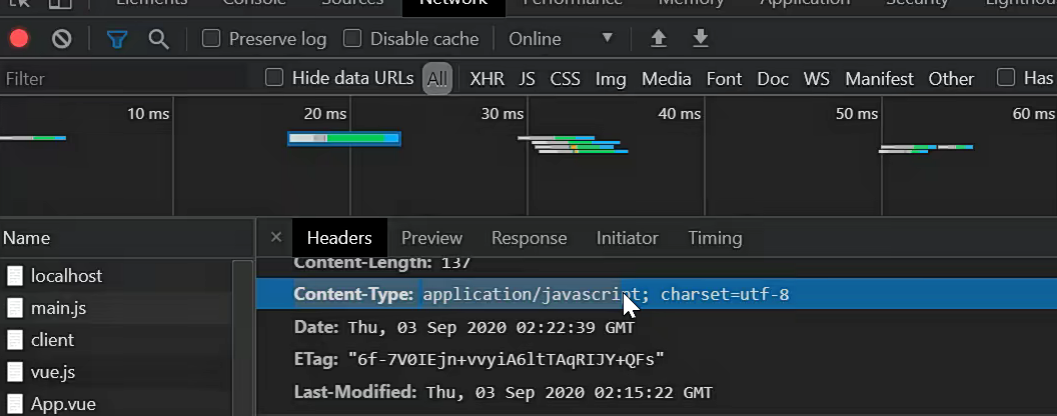Image resolution: width=1057 pixels, height=416 pixels.
Task: Enable the Preserve log checkbox
Action: click(x=211, y=39)
